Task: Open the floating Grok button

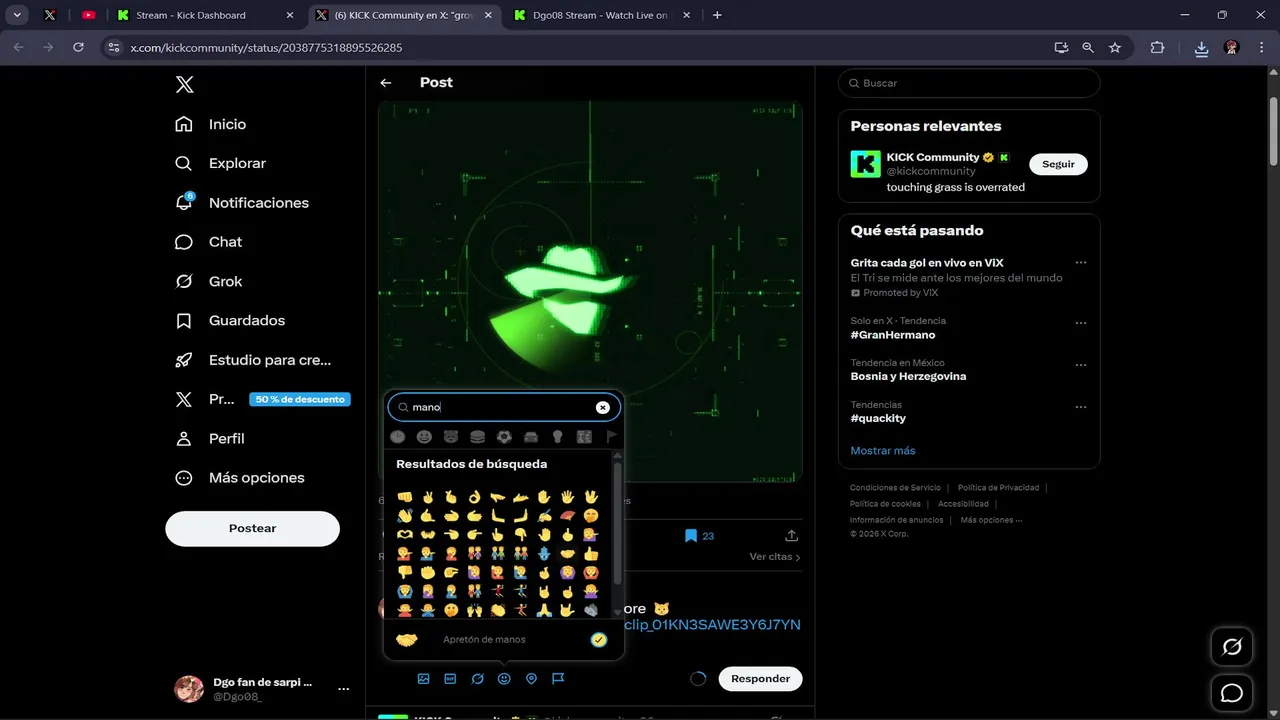Action: [x=1232, y=647]
